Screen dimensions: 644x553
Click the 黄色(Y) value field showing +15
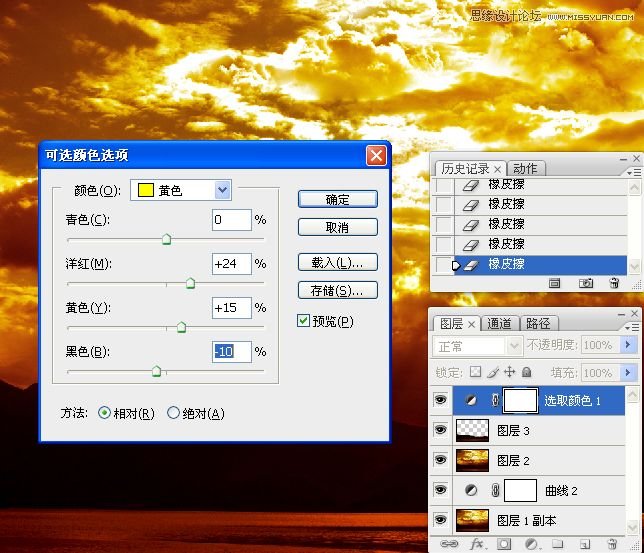tap(232, 308)
